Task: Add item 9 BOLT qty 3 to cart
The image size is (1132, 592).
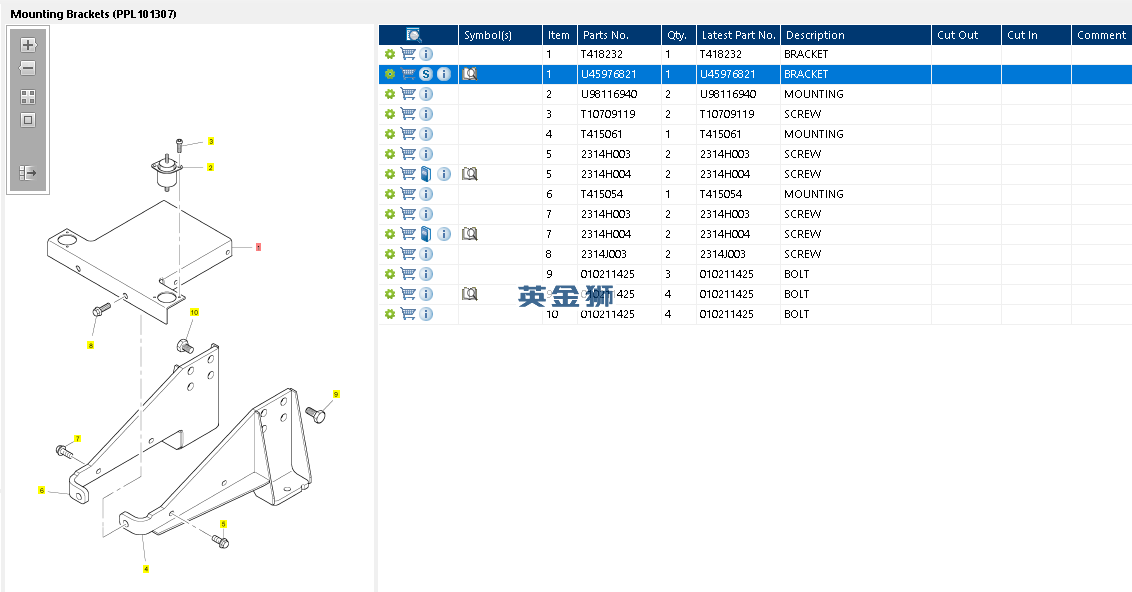Action: tap(408, 274)
